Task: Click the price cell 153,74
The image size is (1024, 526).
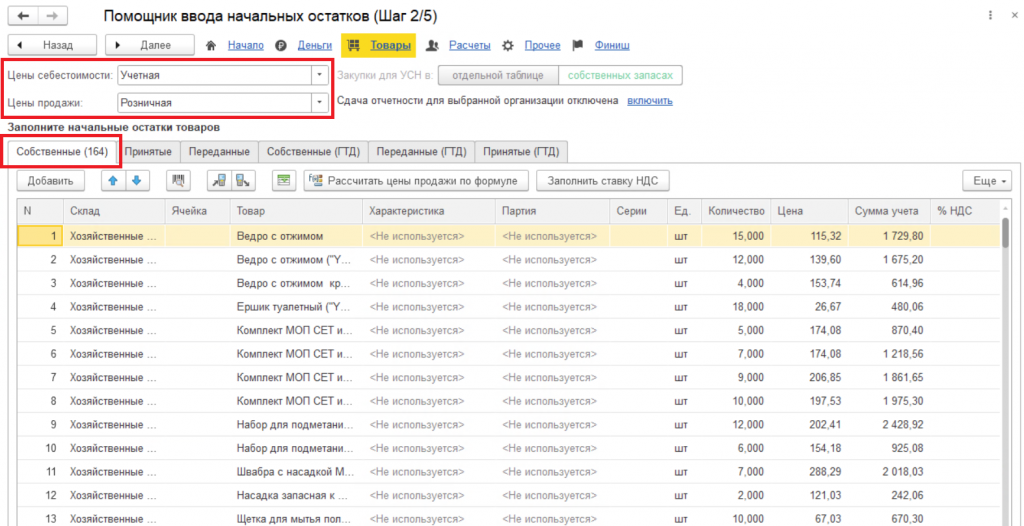Action: point(808,283)
